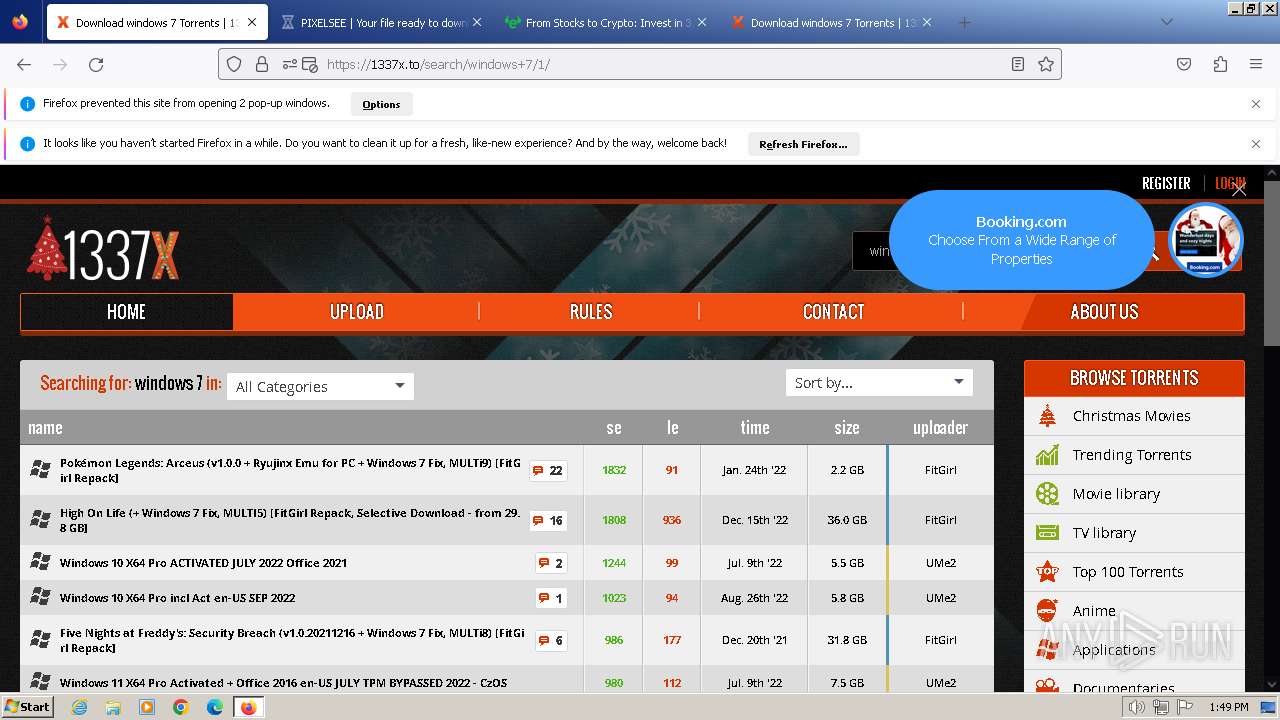
Task: Click UMe2 uploader in the ACTIVATED JULY 2022 row
Action: (941, 563)
